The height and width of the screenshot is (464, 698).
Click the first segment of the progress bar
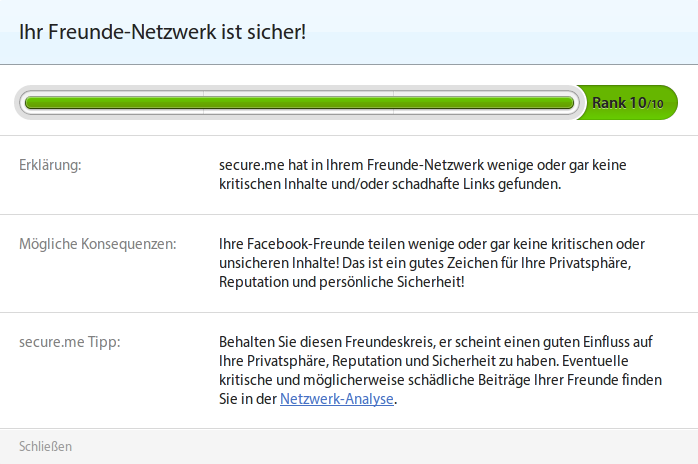coord(112,103)
